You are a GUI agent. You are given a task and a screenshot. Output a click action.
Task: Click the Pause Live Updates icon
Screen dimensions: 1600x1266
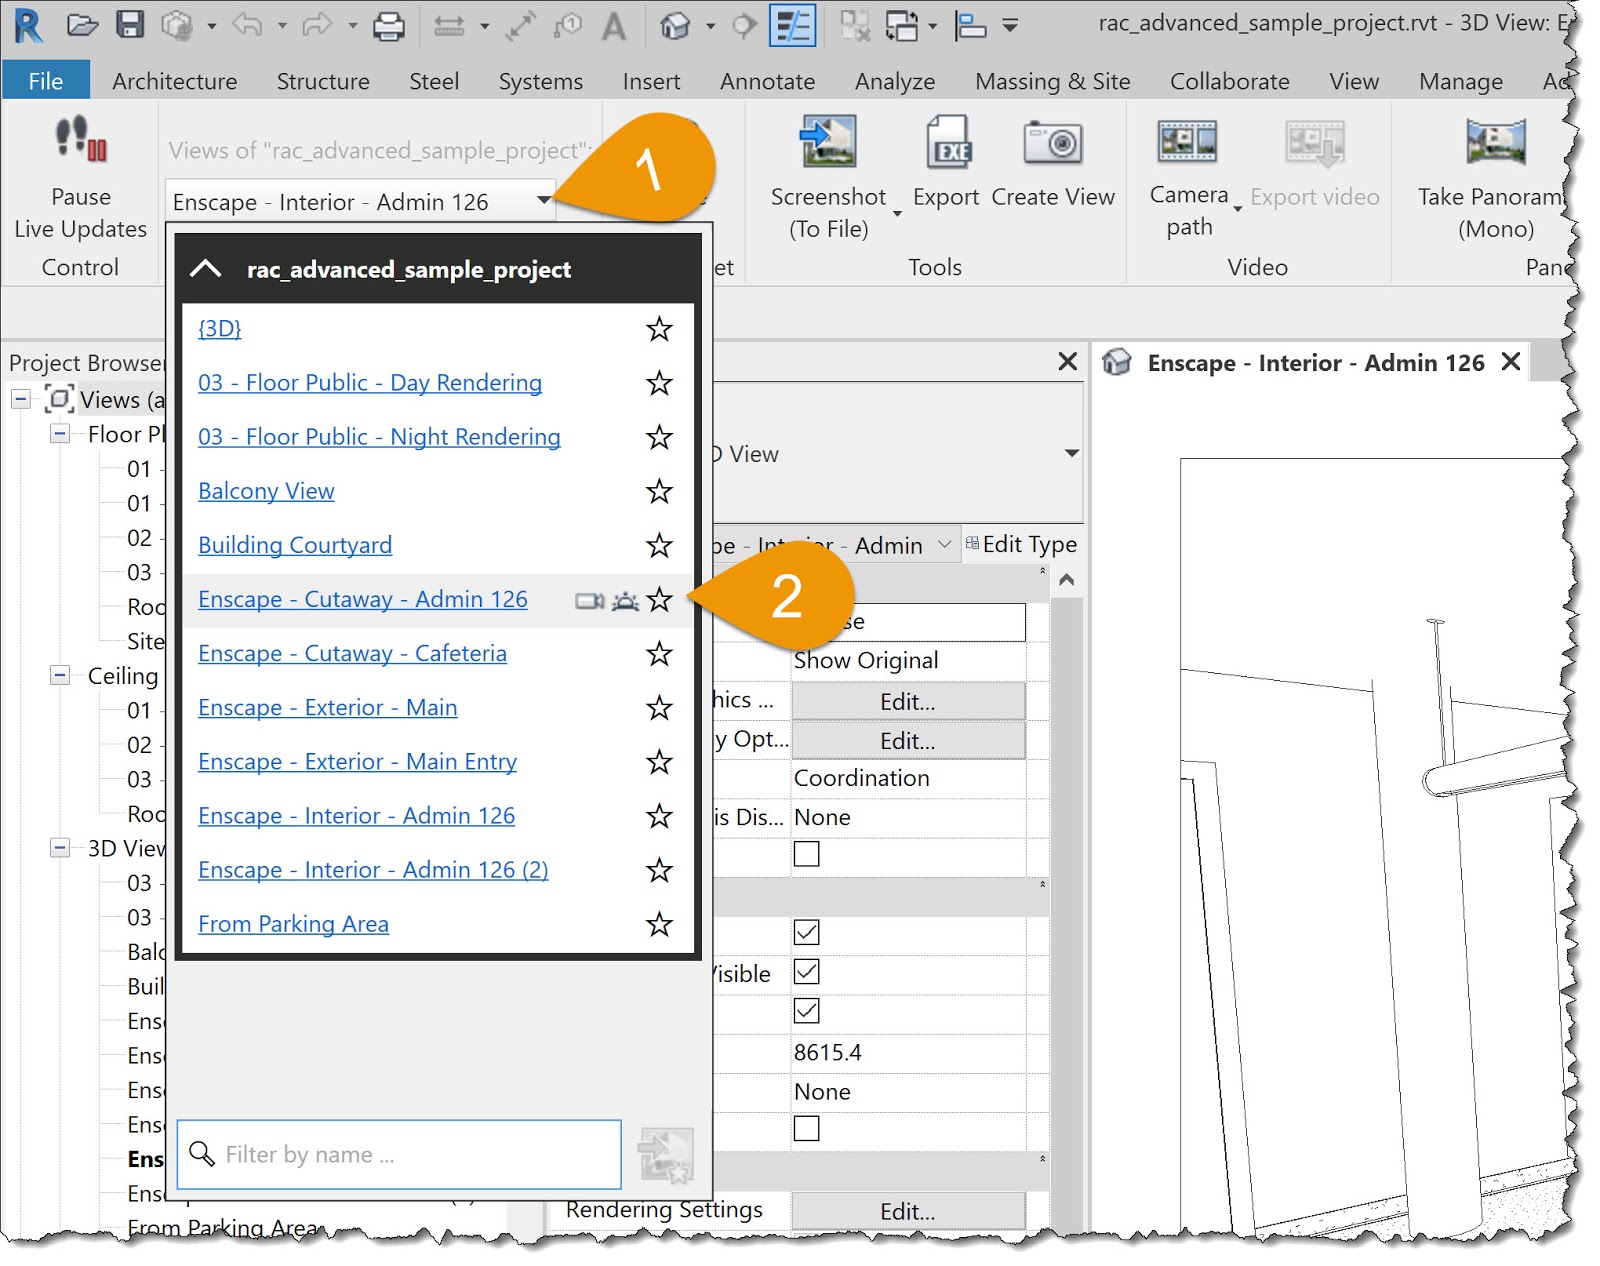click(x=80, y=139)
